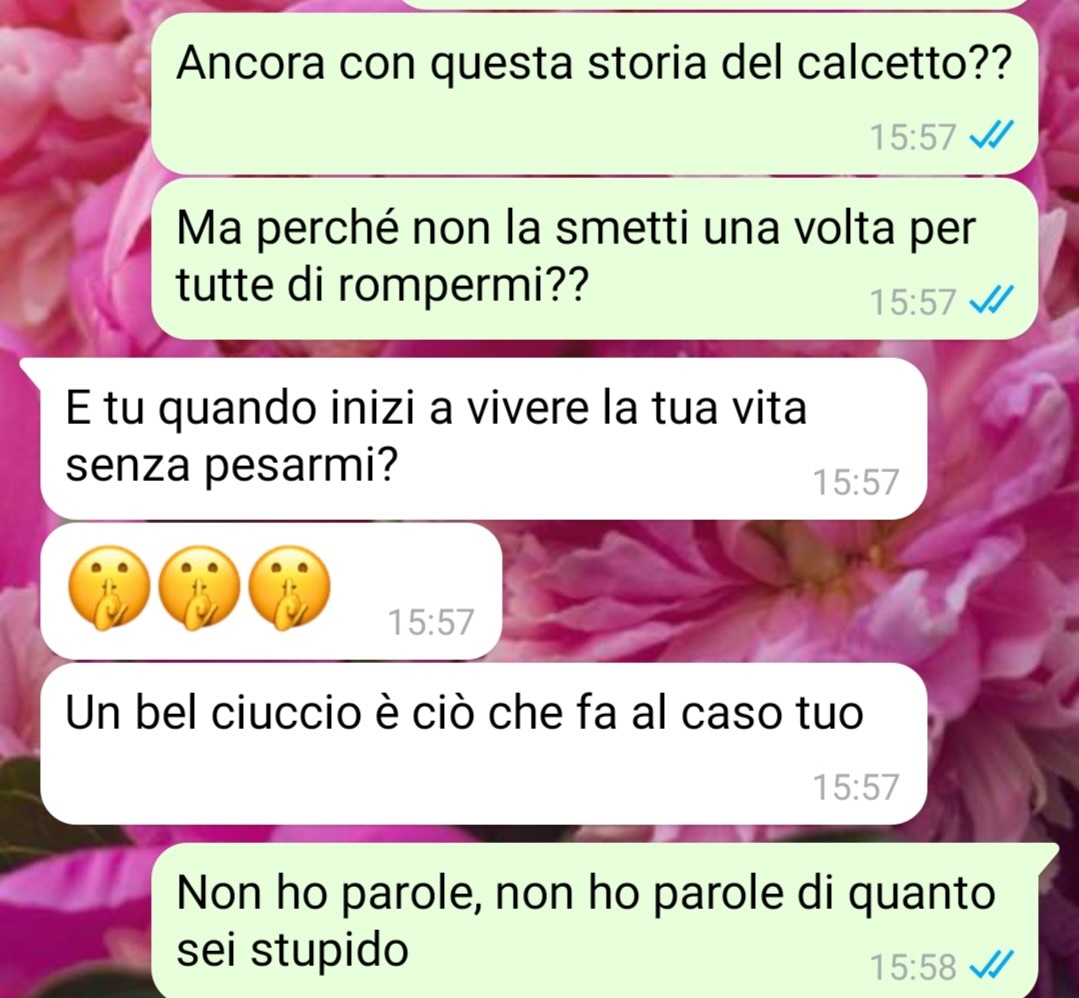The height and width of the screenshot is (998, 1079).
Task: Tap the read ticks on 'rompermi' message
Action: pos(991,301)
